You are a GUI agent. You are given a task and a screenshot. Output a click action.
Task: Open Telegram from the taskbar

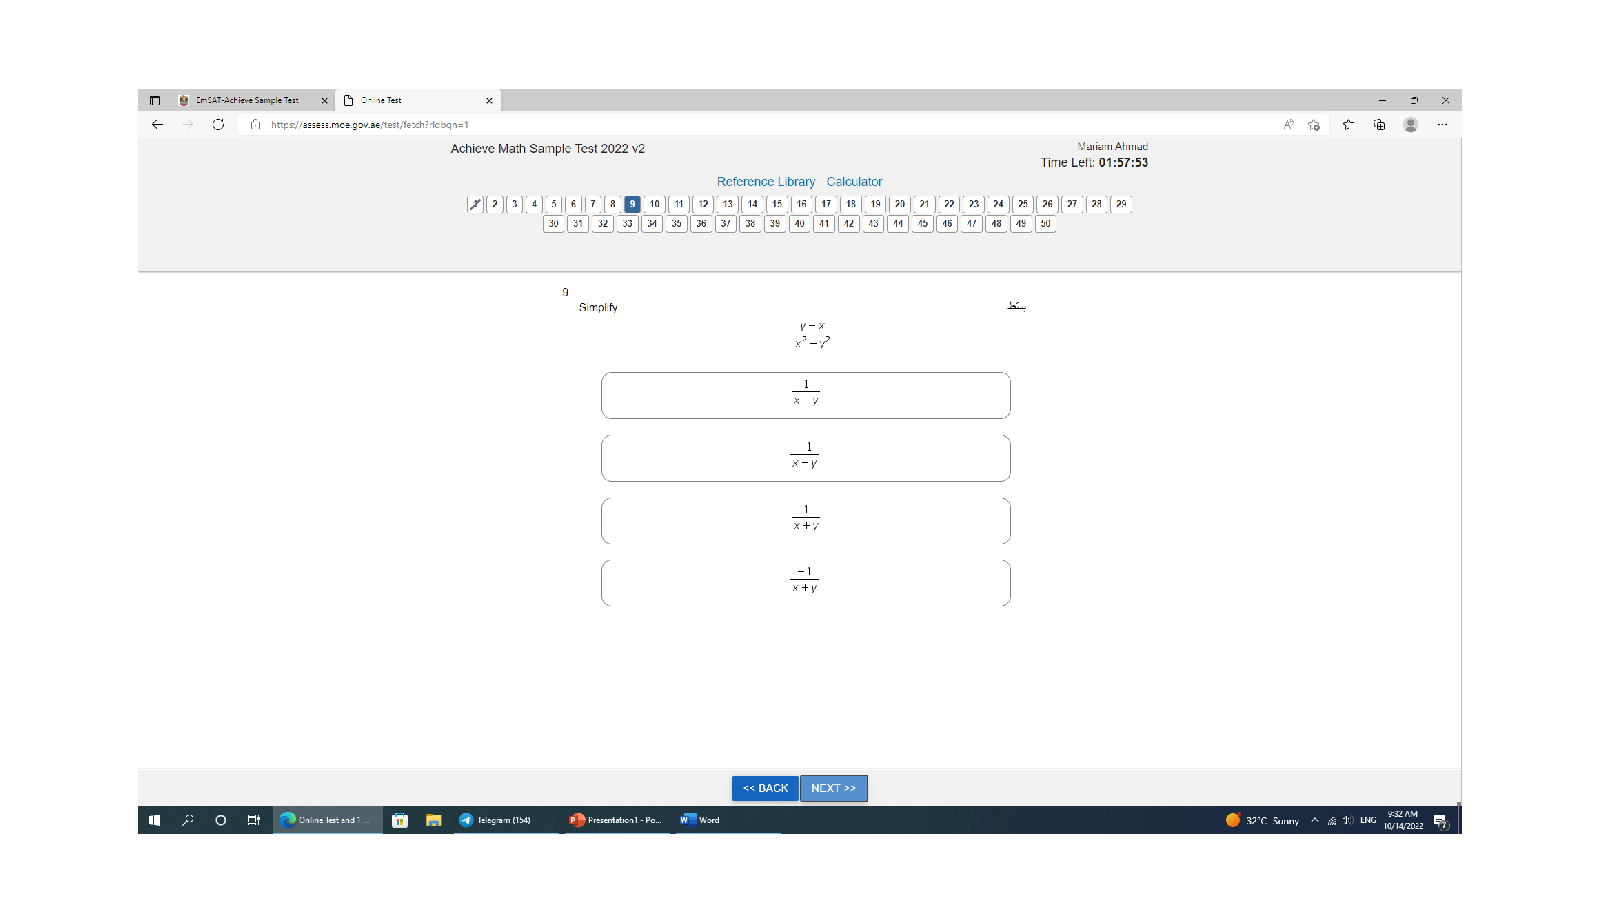(496, 820)
